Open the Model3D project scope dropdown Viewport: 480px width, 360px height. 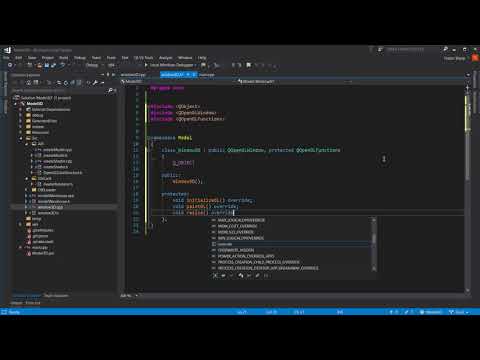pyautogui.click(x=178, y=81)
